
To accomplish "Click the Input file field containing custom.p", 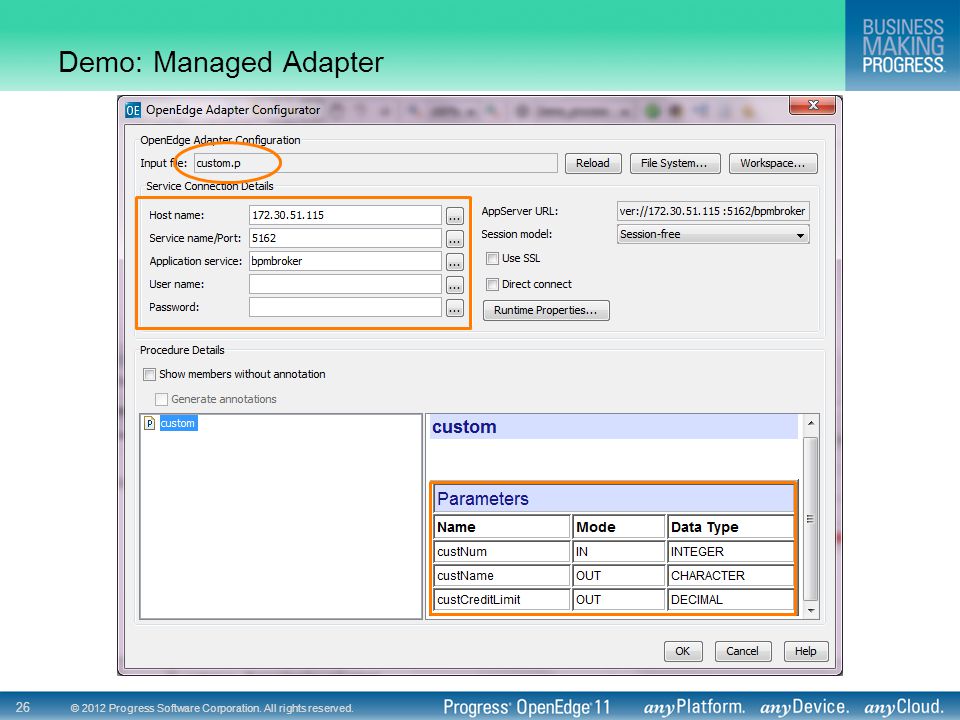I will (375, 163).
